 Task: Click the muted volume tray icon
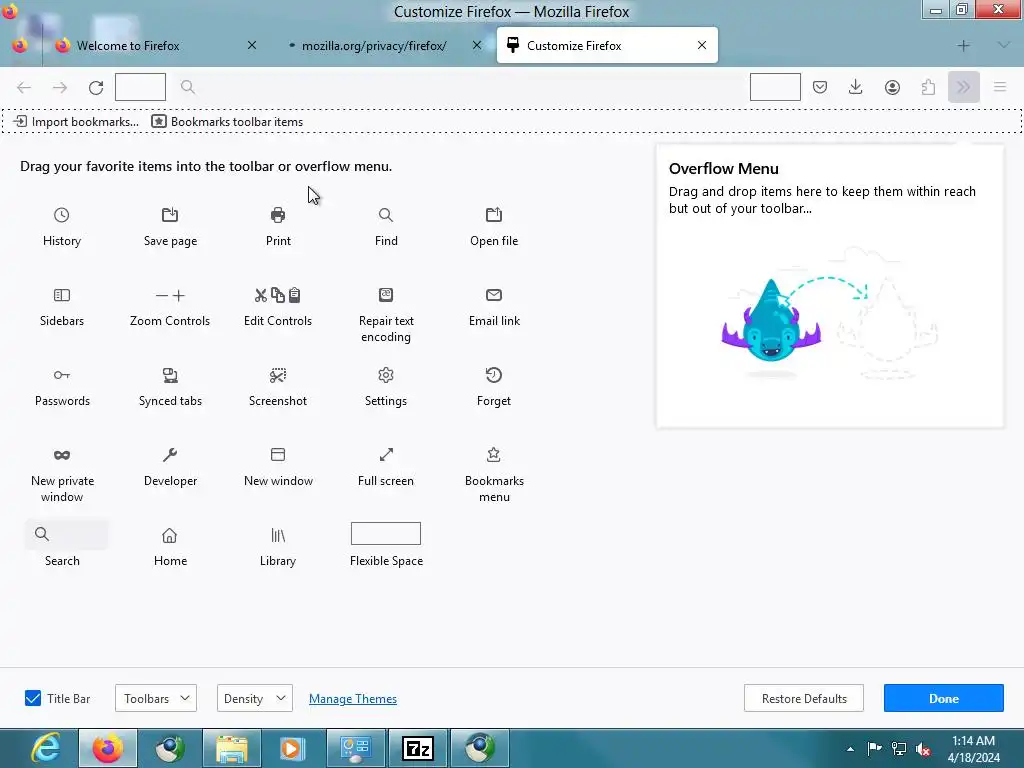[923, 749]
